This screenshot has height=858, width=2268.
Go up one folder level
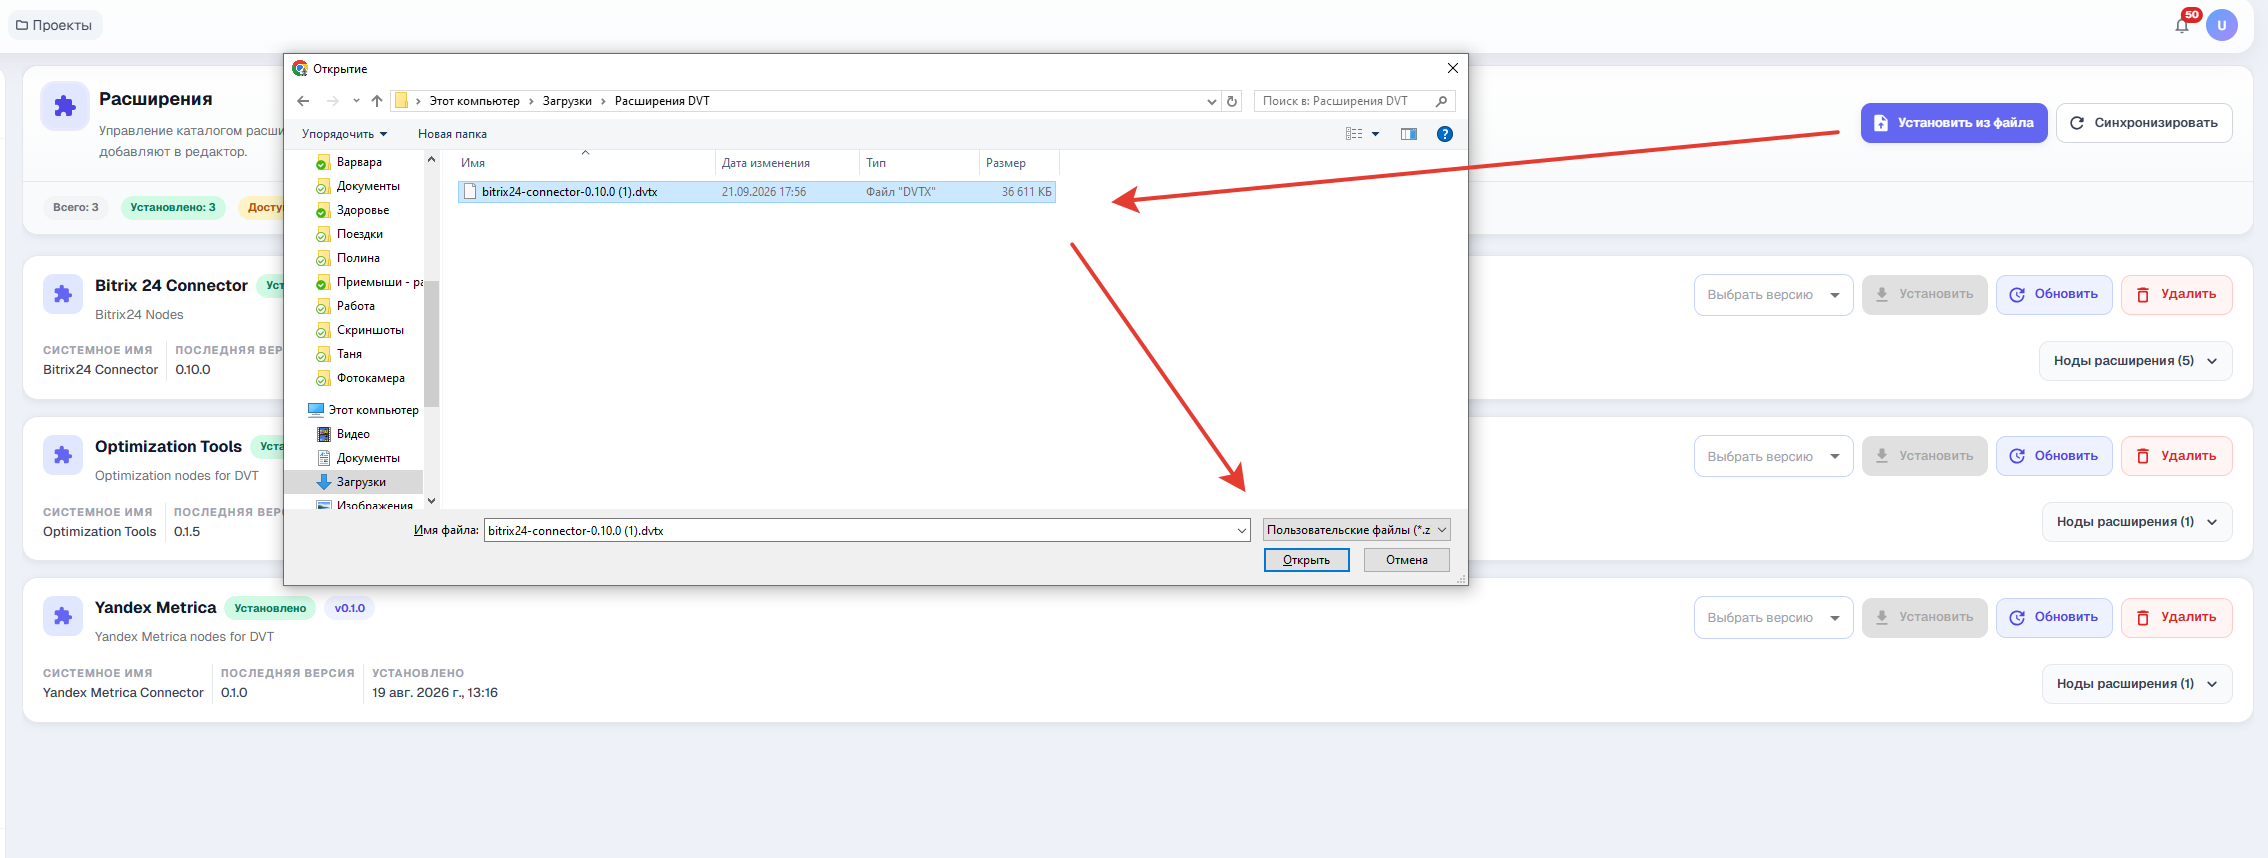pos(377,101)
